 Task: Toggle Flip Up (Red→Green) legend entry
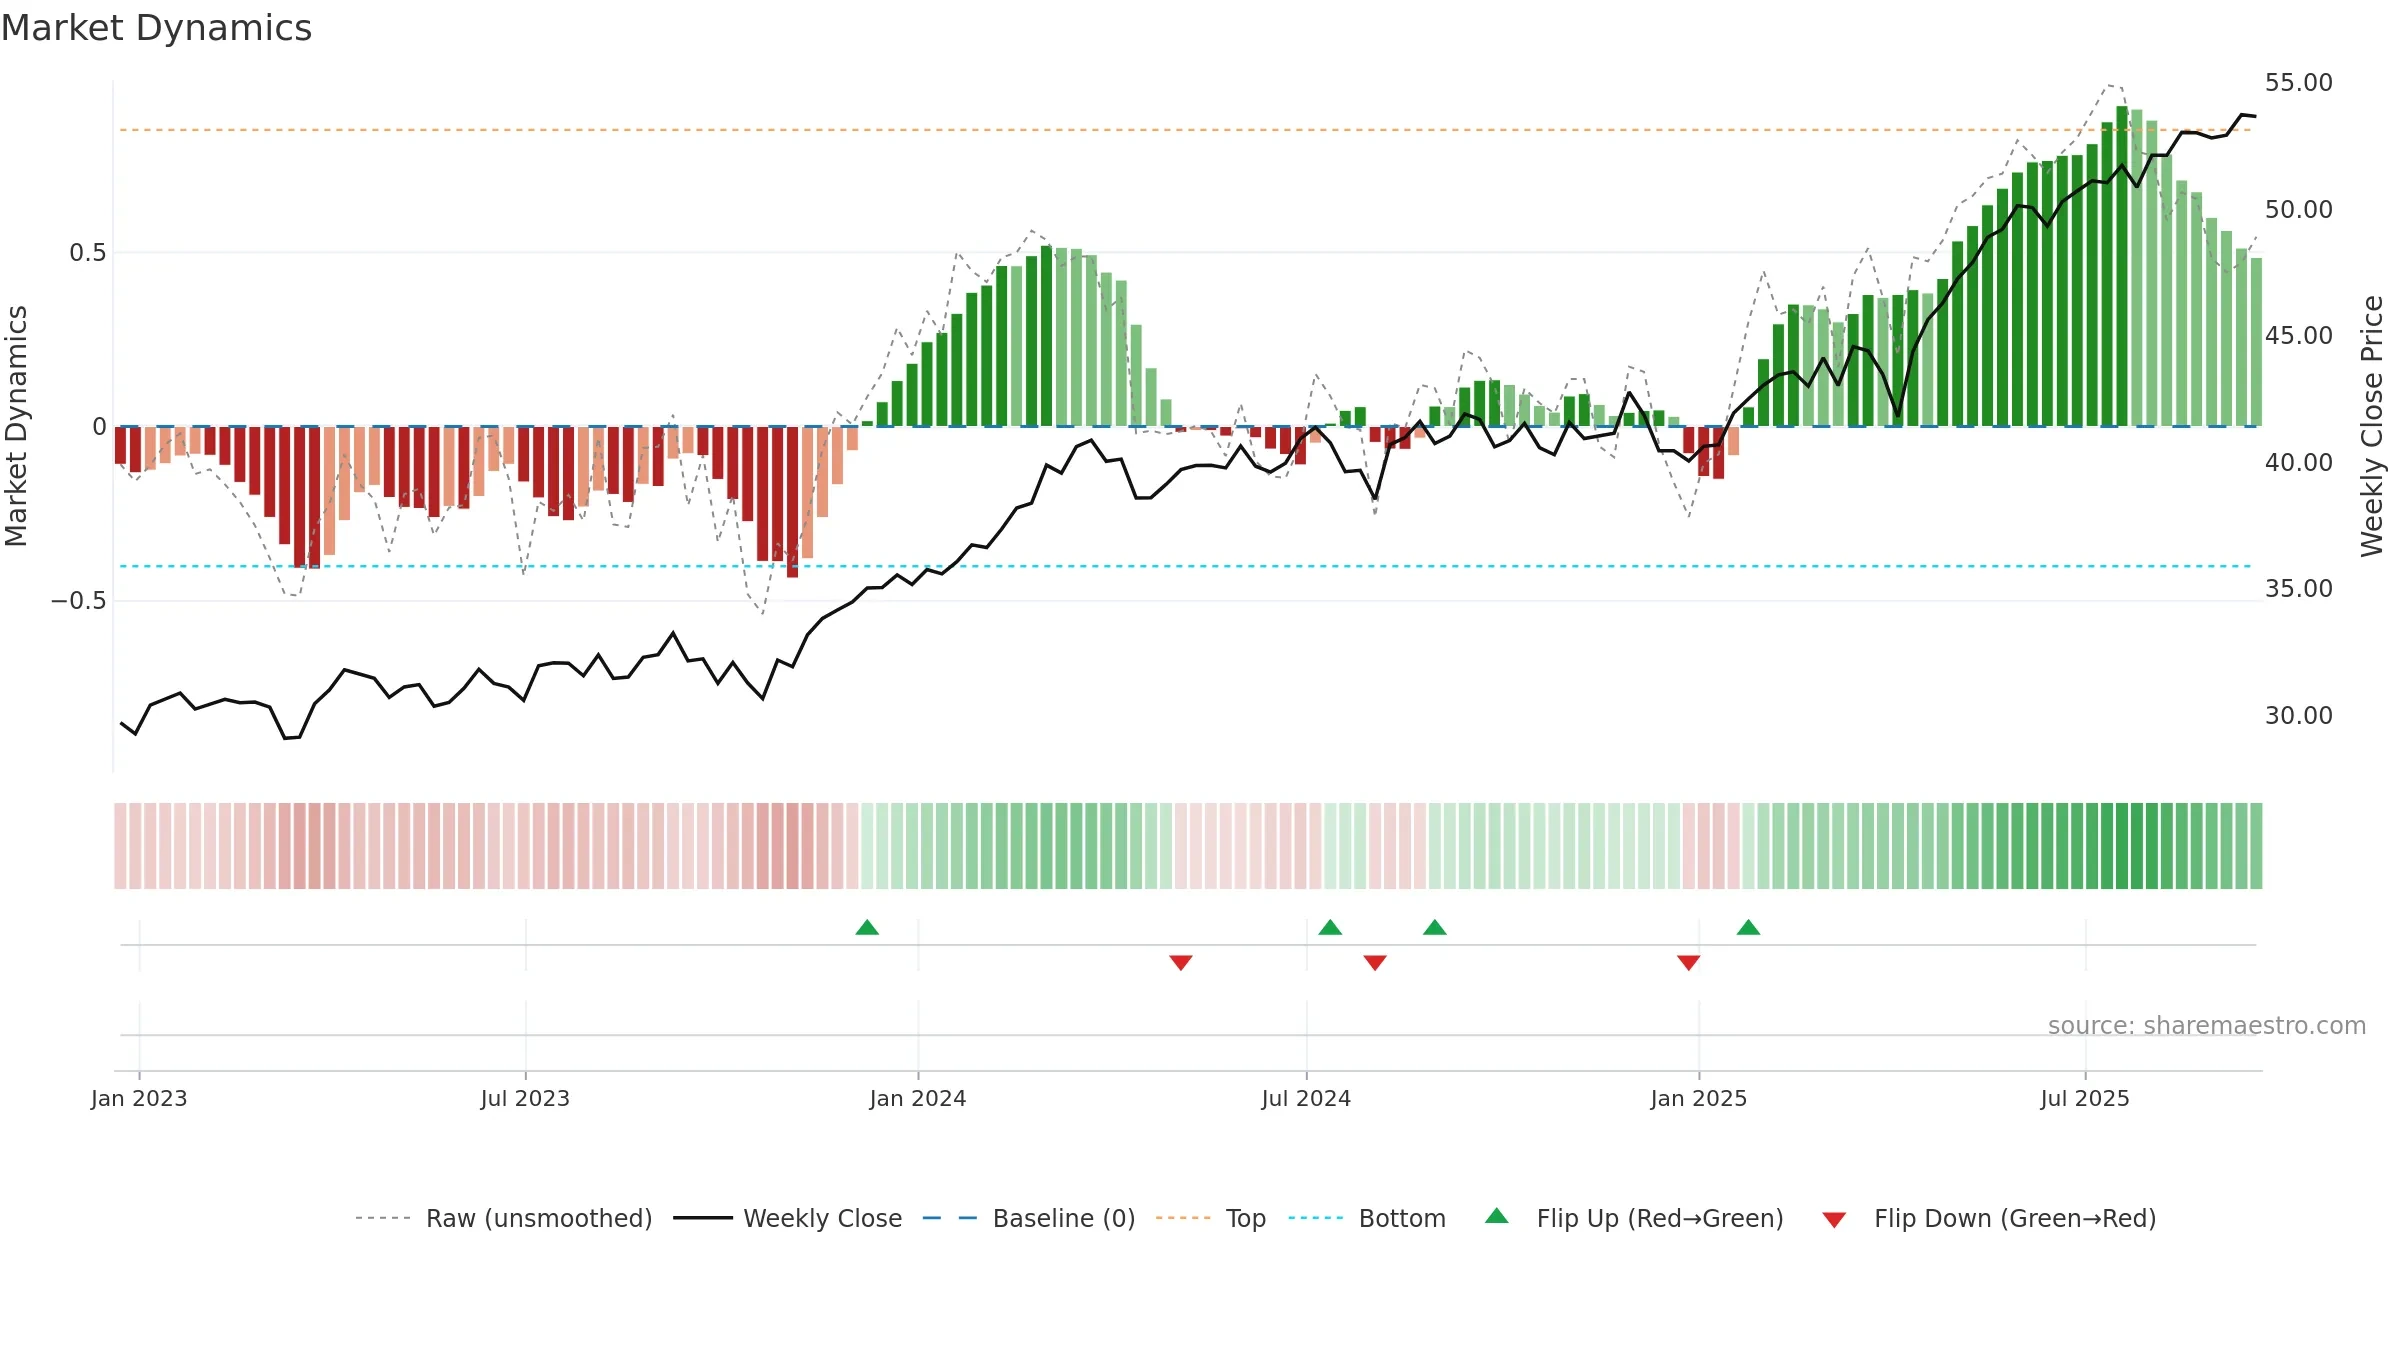1635,1218
